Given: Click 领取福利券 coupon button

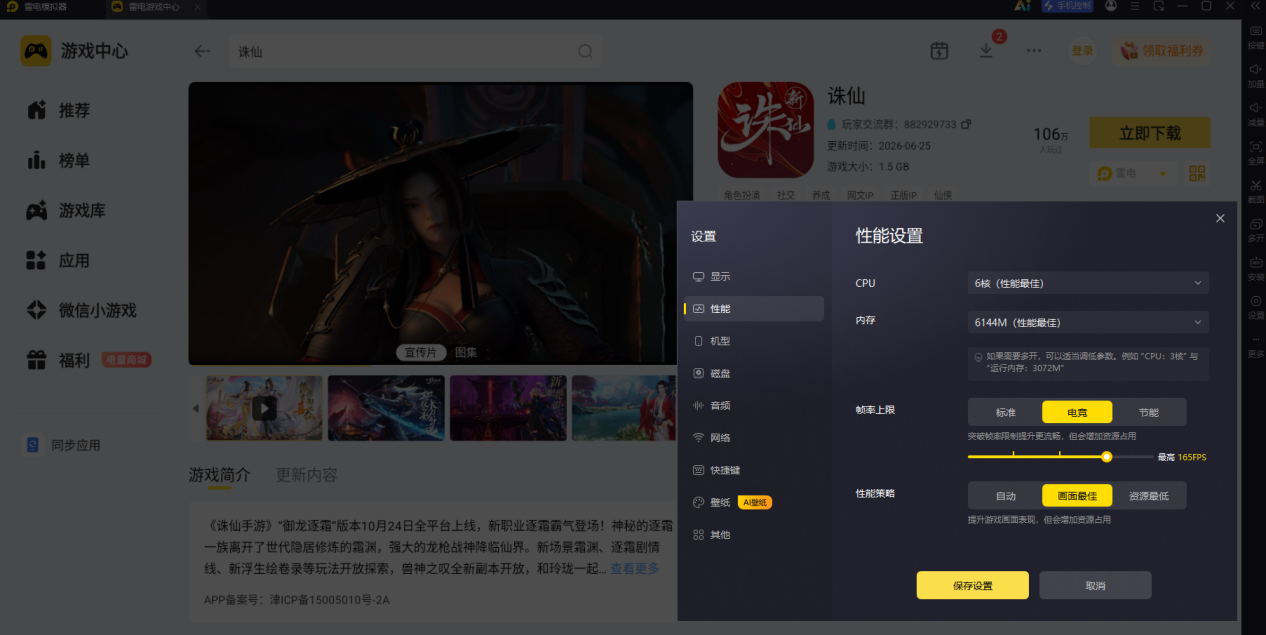Looking at the screenshot, I should [x=1163, y=51].
